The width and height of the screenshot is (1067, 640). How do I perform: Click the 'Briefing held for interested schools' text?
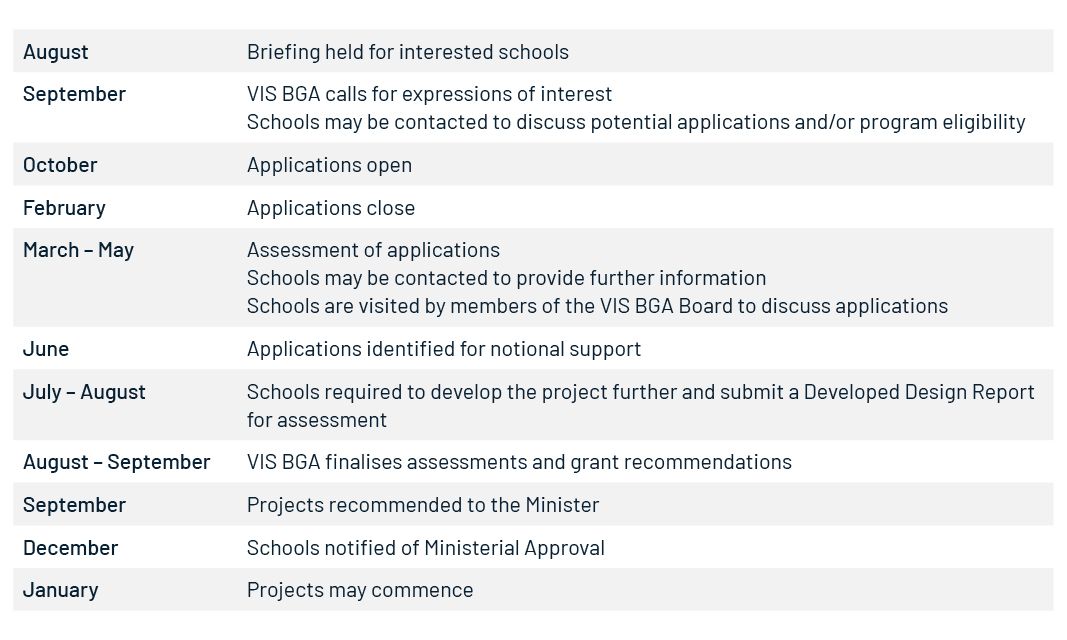click(x=407, y=52)
